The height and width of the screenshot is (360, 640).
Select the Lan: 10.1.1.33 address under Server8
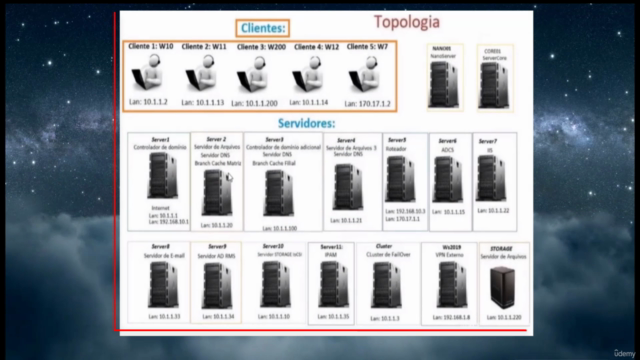click(164, 316)
